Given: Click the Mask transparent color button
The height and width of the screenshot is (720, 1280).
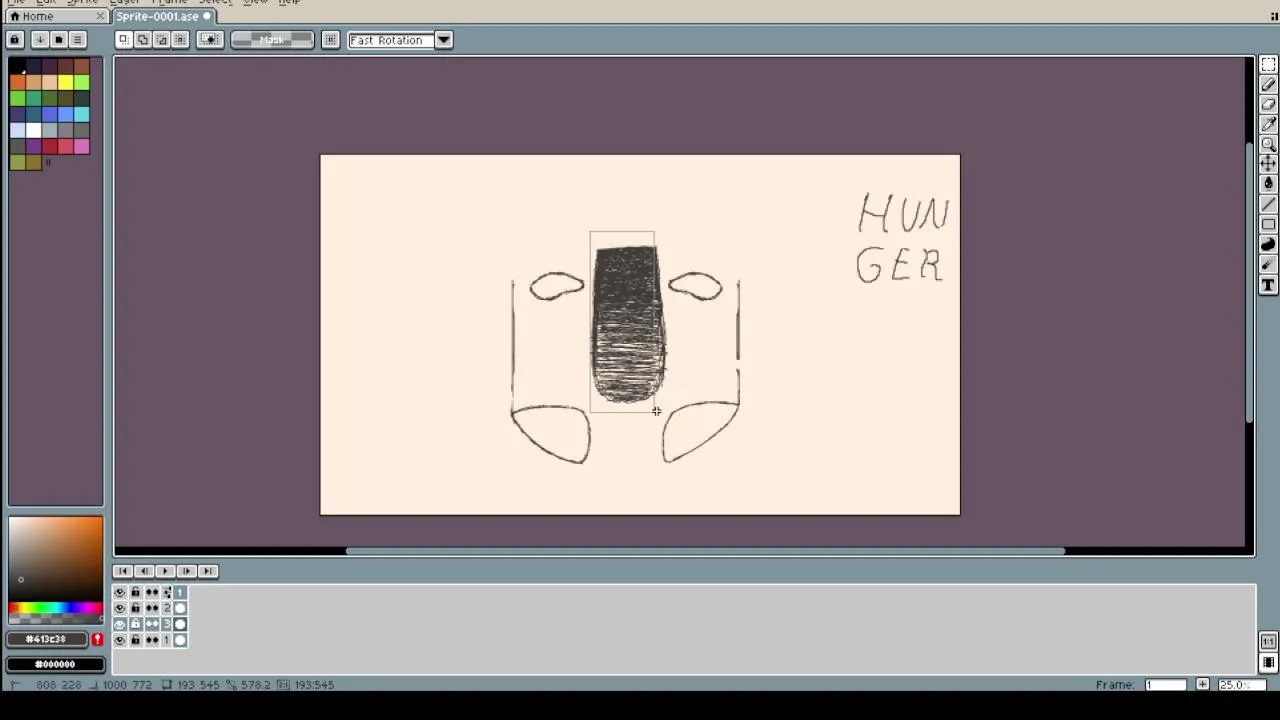Looking at the screenshot, I should click(272, 40).
